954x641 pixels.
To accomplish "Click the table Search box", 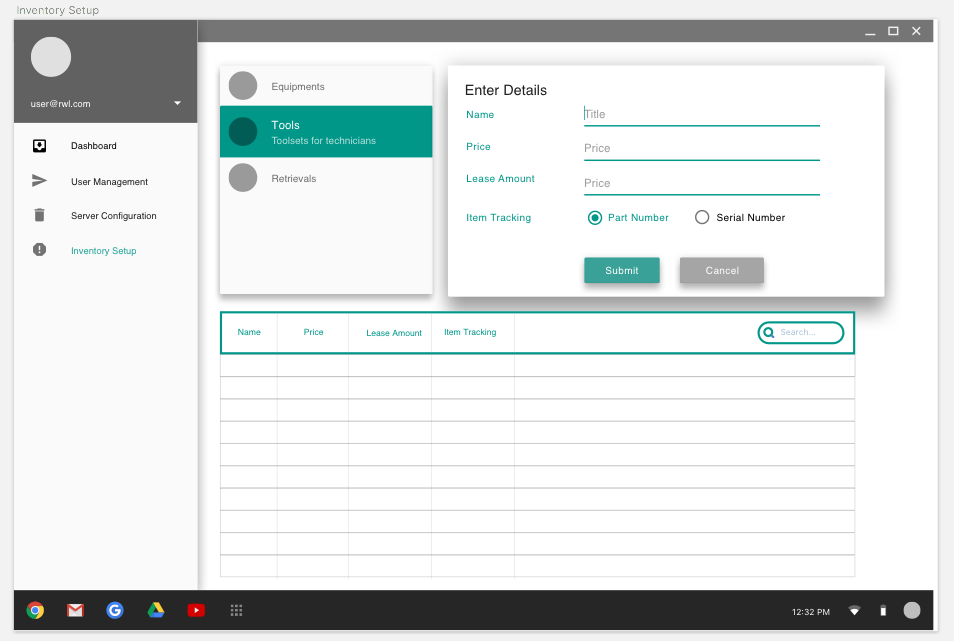I will click(808, 332).
